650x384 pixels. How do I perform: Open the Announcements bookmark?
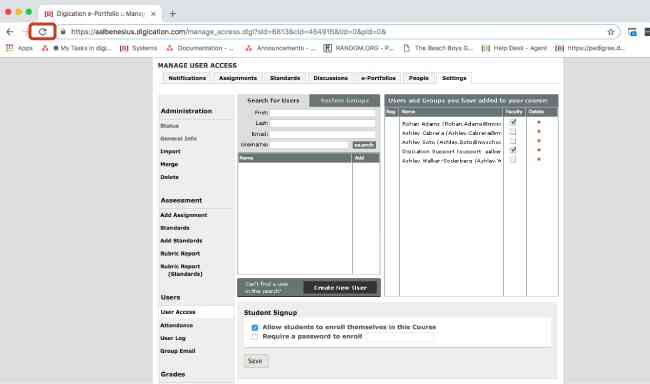point(280,48)
